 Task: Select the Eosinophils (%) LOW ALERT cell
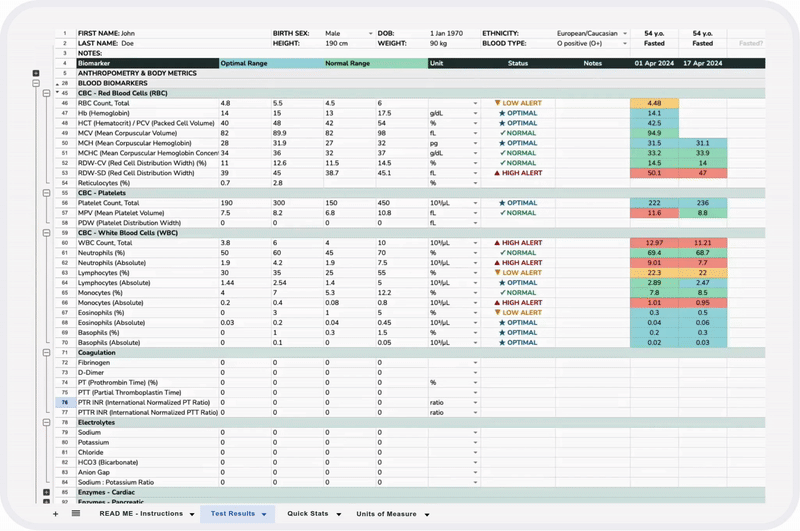tap(518, 313)
